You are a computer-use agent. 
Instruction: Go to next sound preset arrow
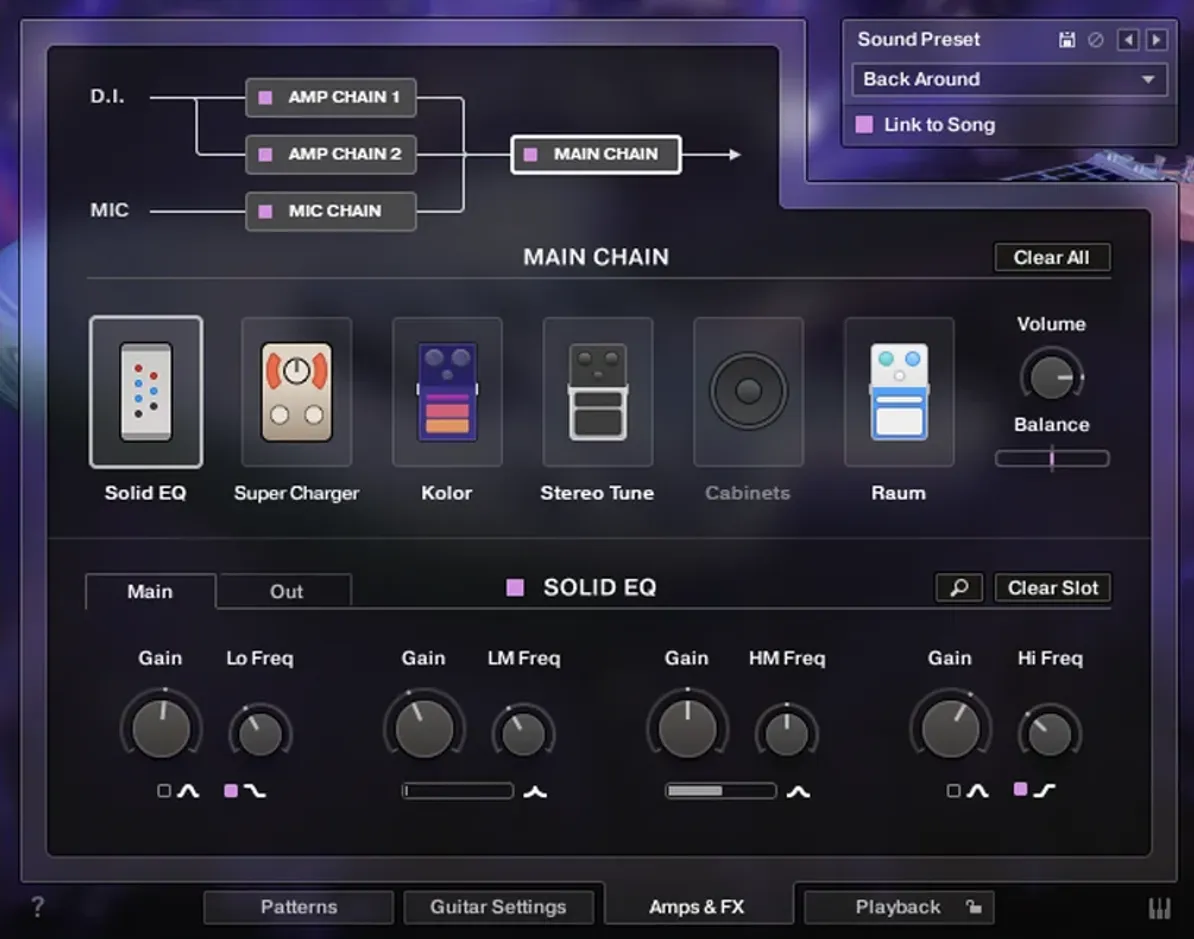(x=1156, y=40)
